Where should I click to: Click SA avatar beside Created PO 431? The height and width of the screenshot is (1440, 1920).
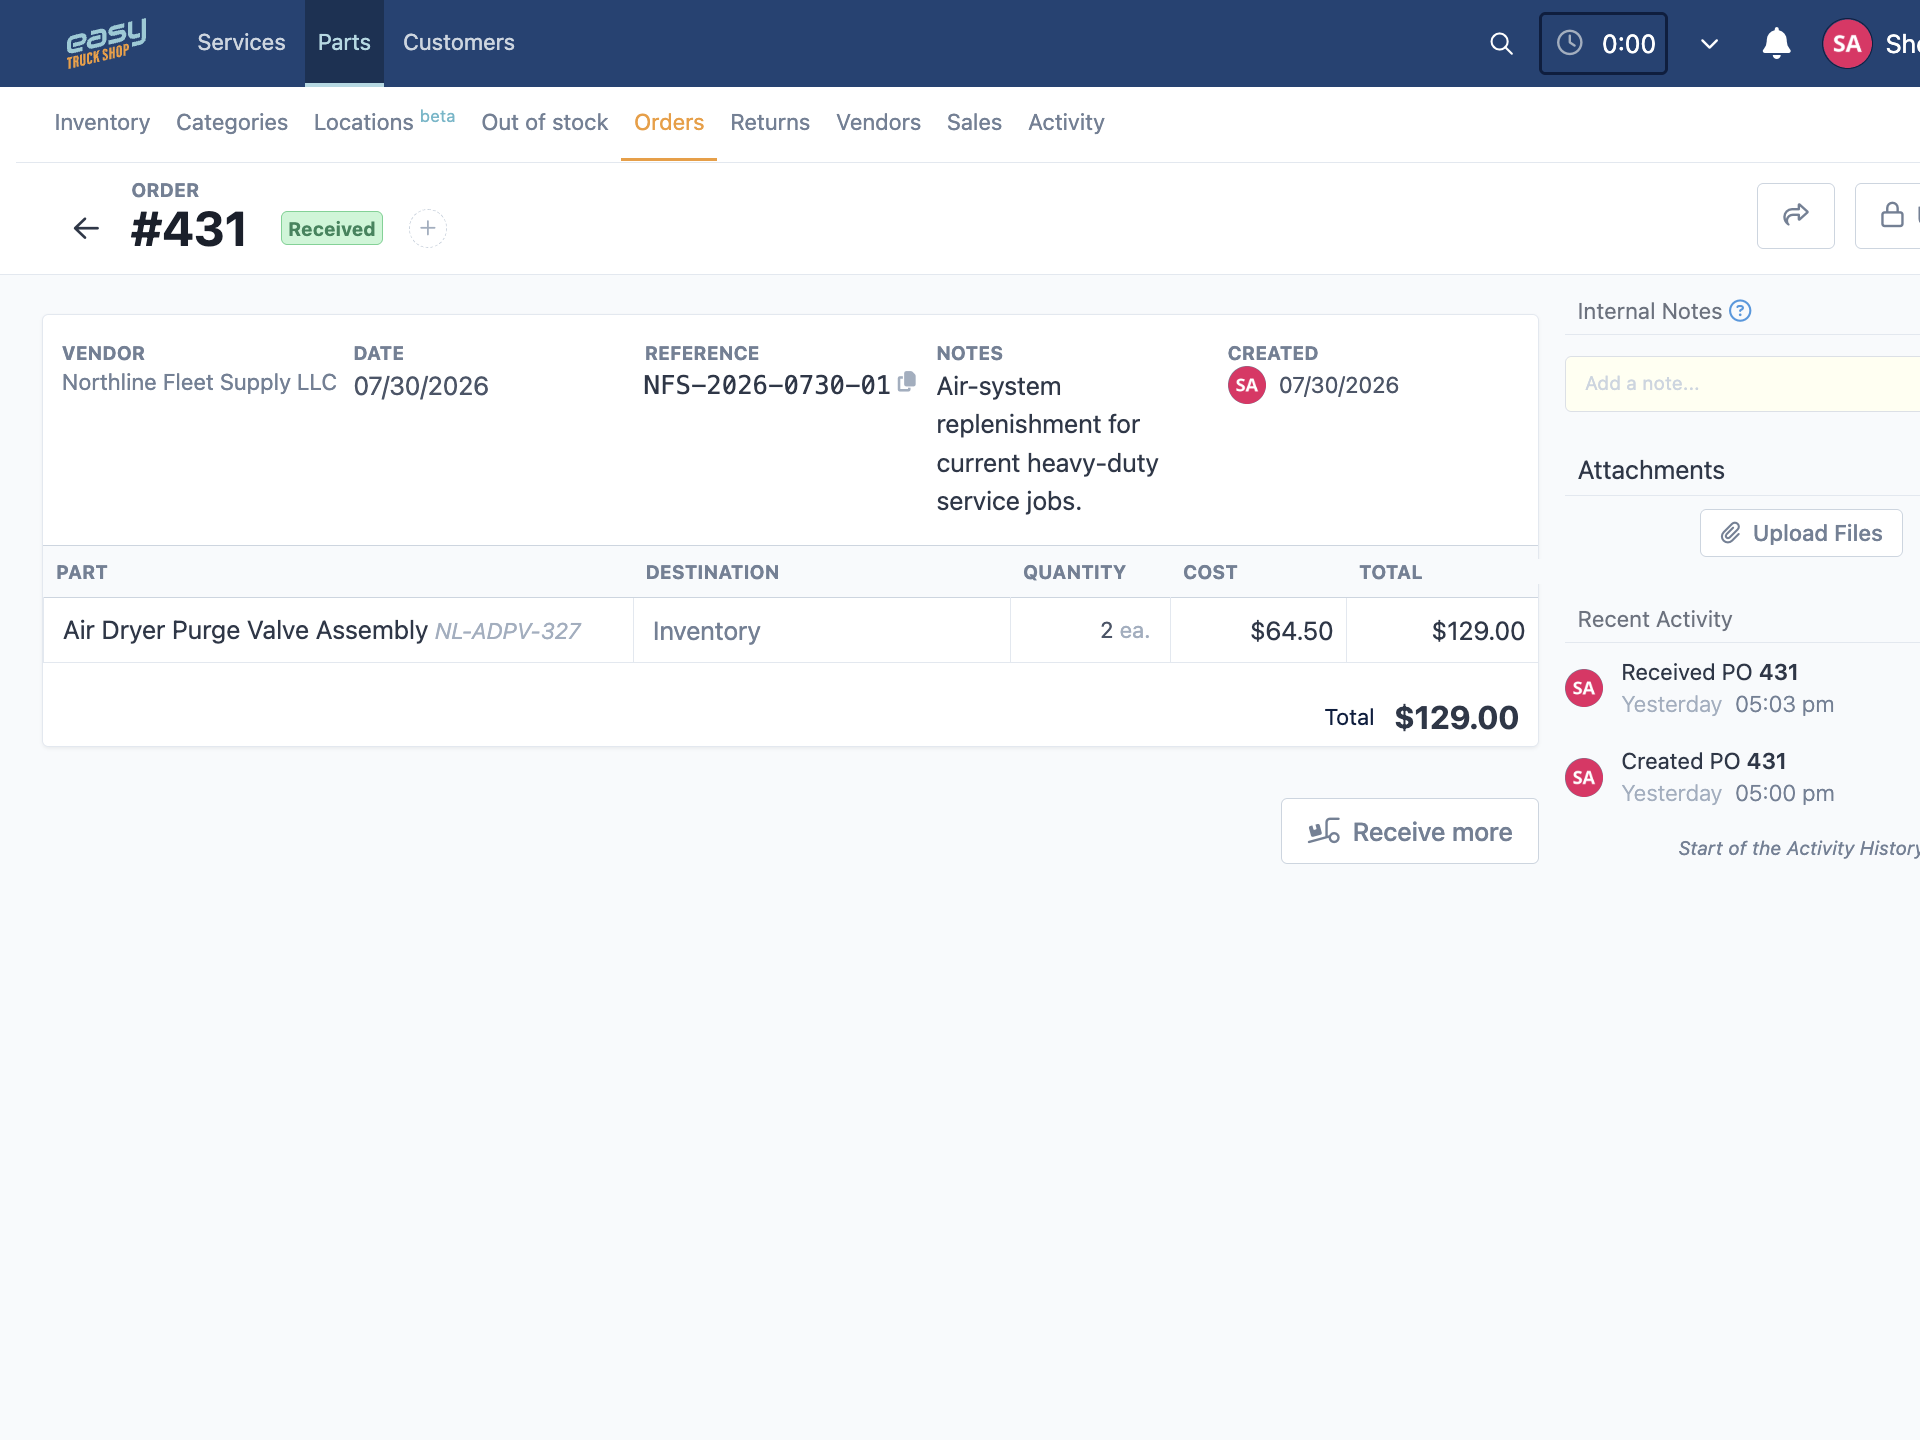click(1584, 777)
